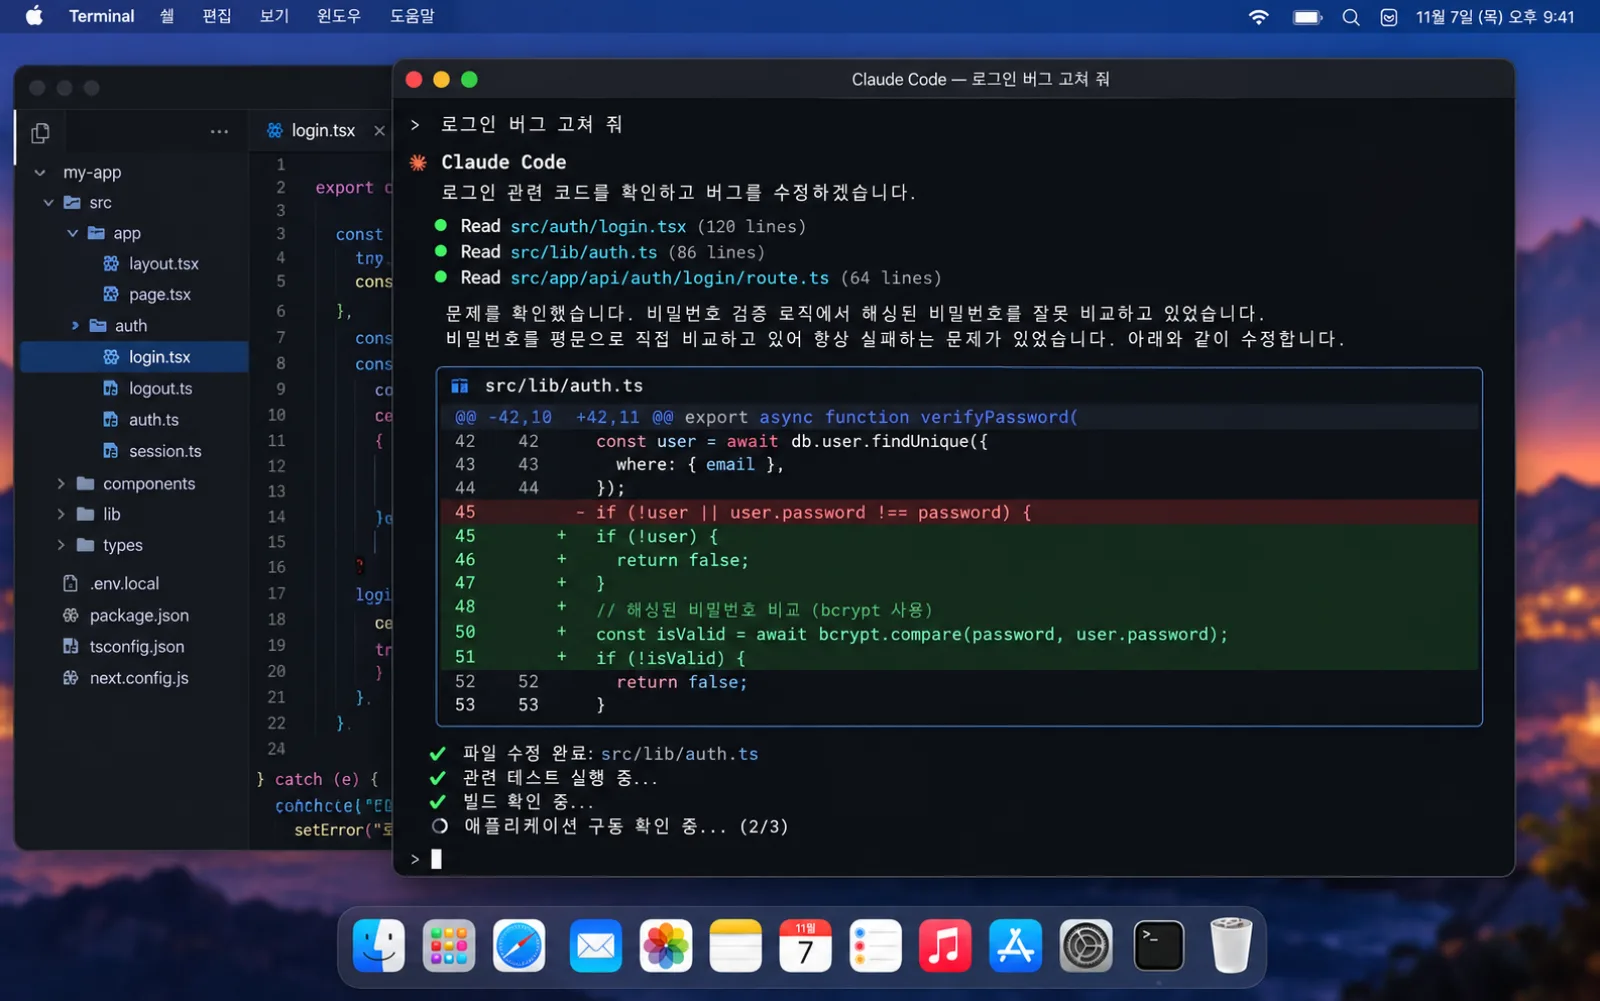Open Spotlight search in menu bar
1600x1001 pixels.
pyautogui.click(x=1351, y=17)
